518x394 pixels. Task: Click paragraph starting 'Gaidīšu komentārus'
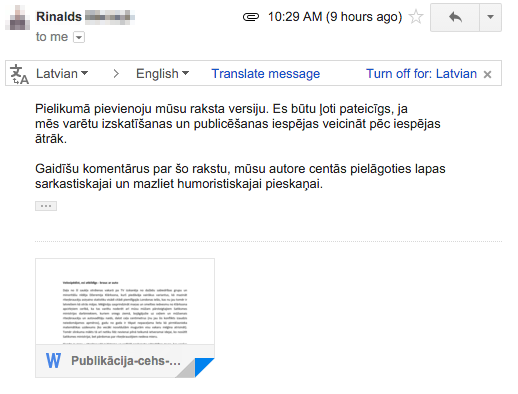click(x=240, y=176)
